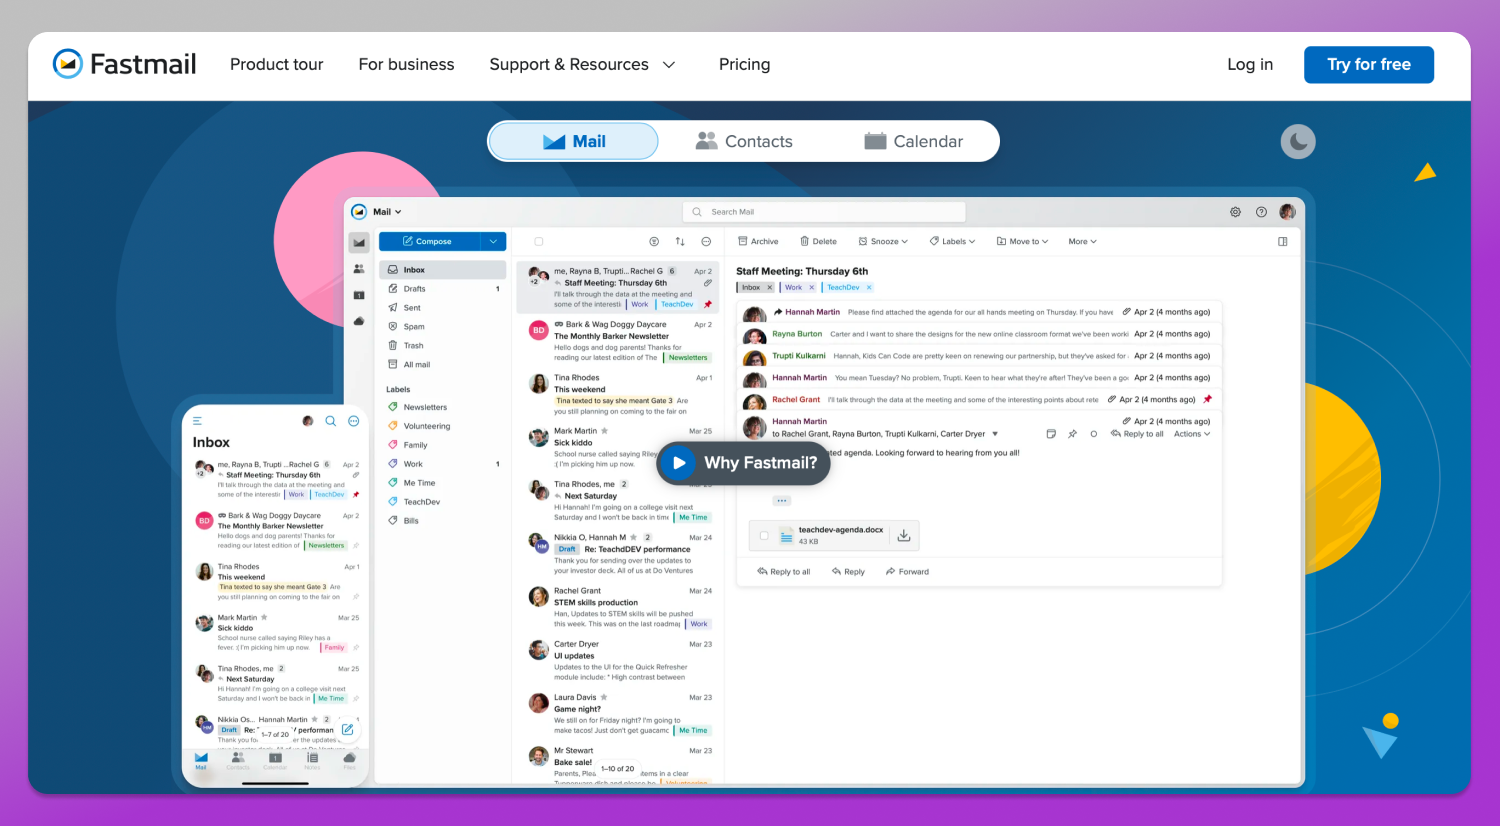Viewport: 1500px width, 826px height.
Task: Check the teachdev-agenda.docx attachment checkbox
Action: point(764,536)
